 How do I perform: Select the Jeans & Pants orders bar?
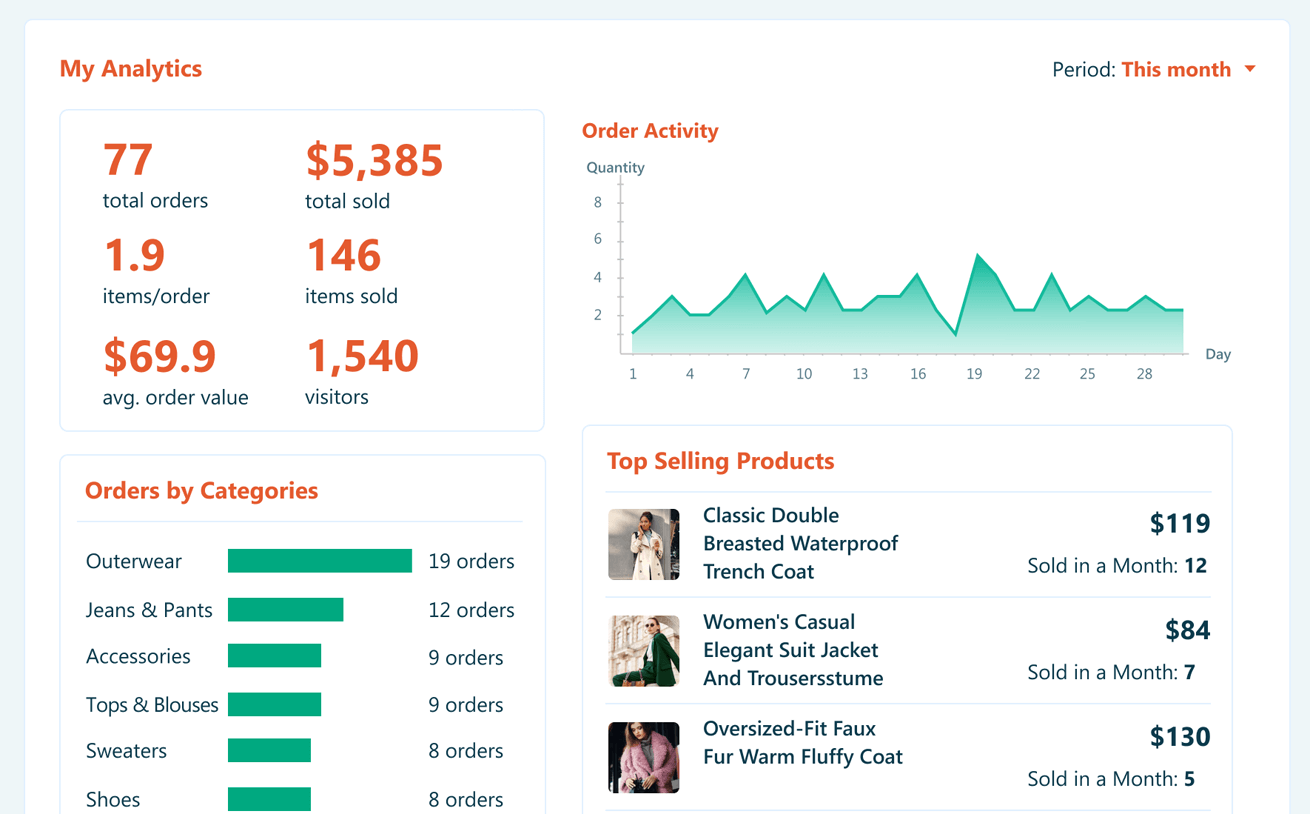(x=286, y=609)
